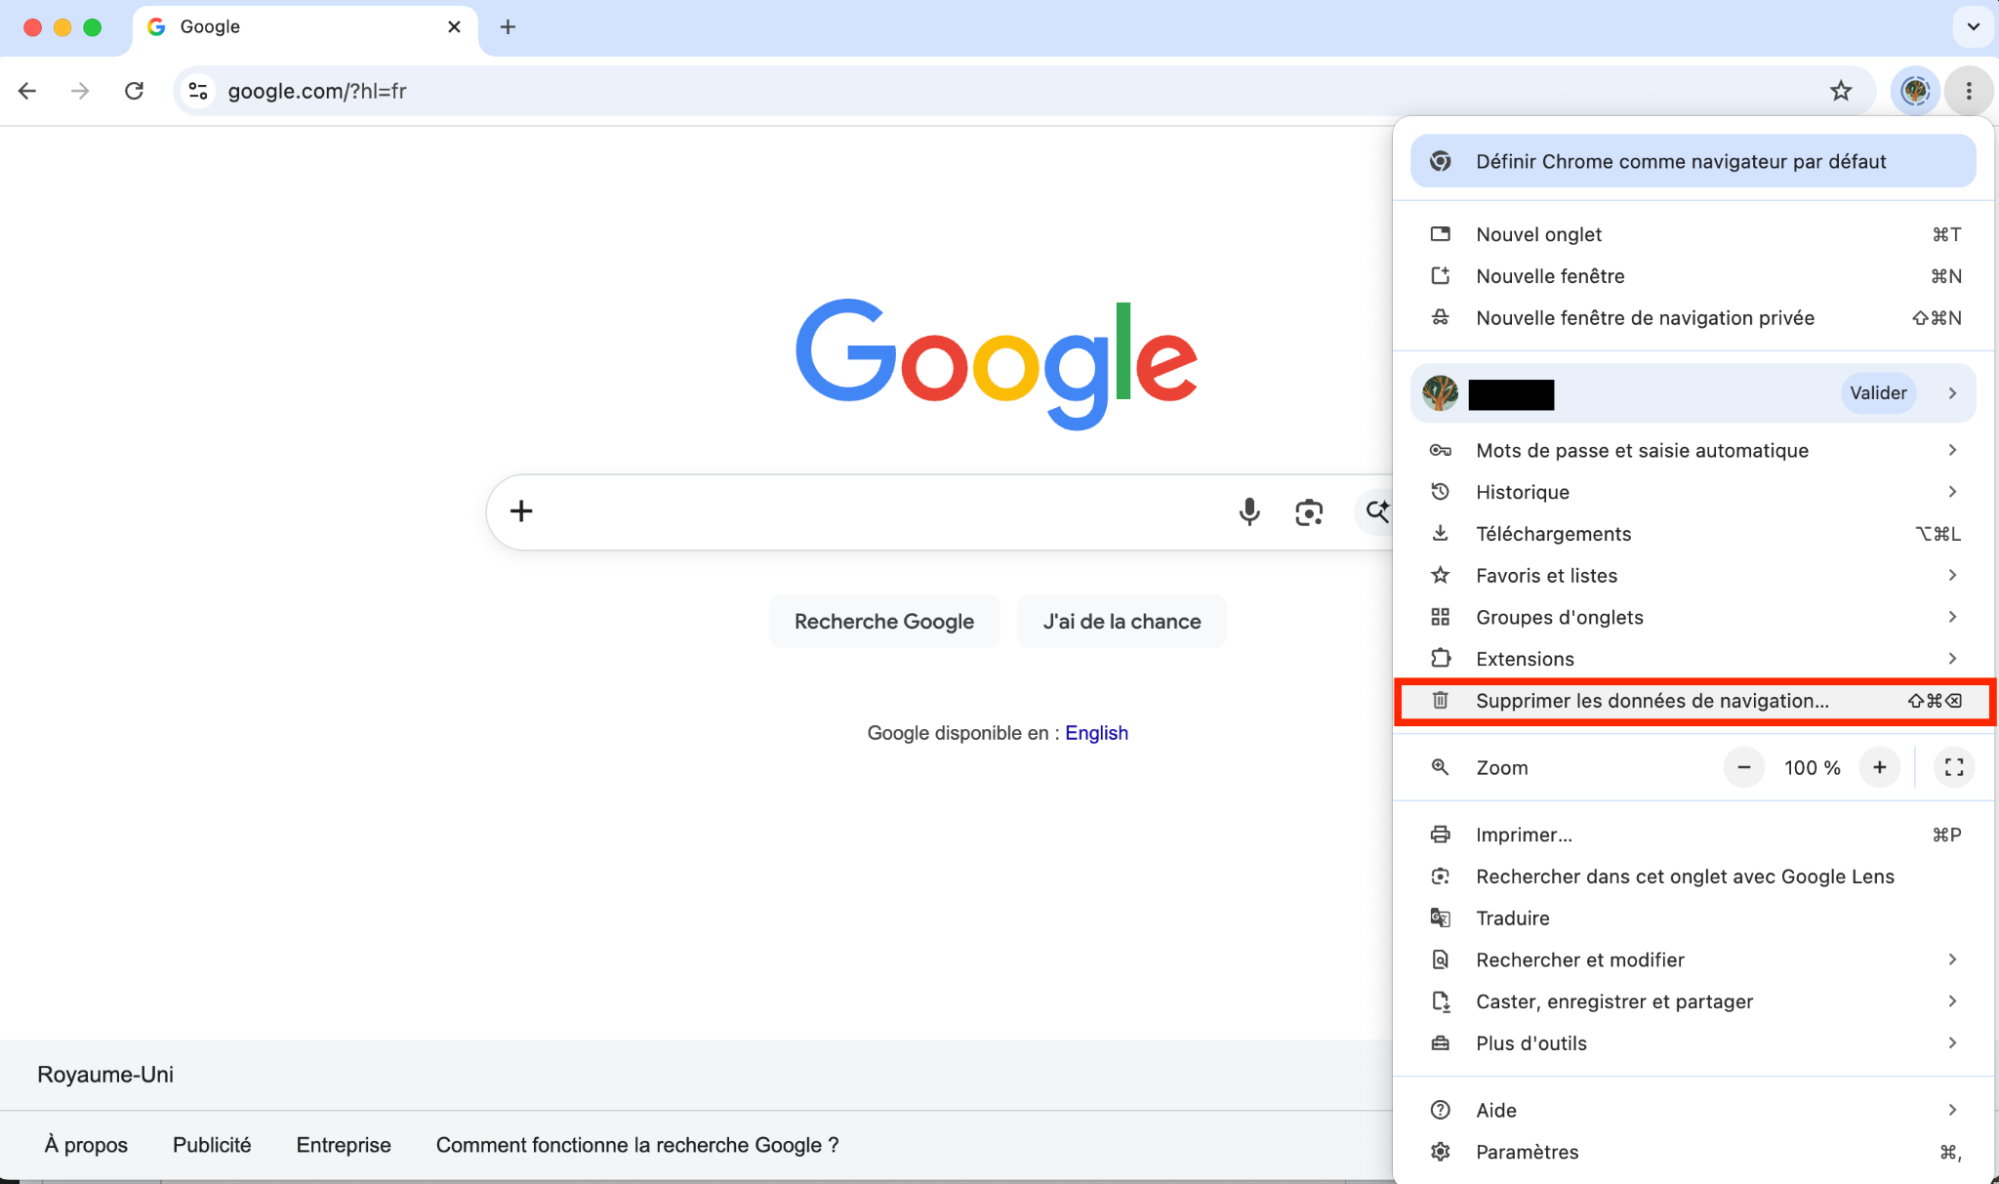Open Mots de passe et saisie automatique
This screenshot has height=1184, width=1999.
pos(1693,450)
